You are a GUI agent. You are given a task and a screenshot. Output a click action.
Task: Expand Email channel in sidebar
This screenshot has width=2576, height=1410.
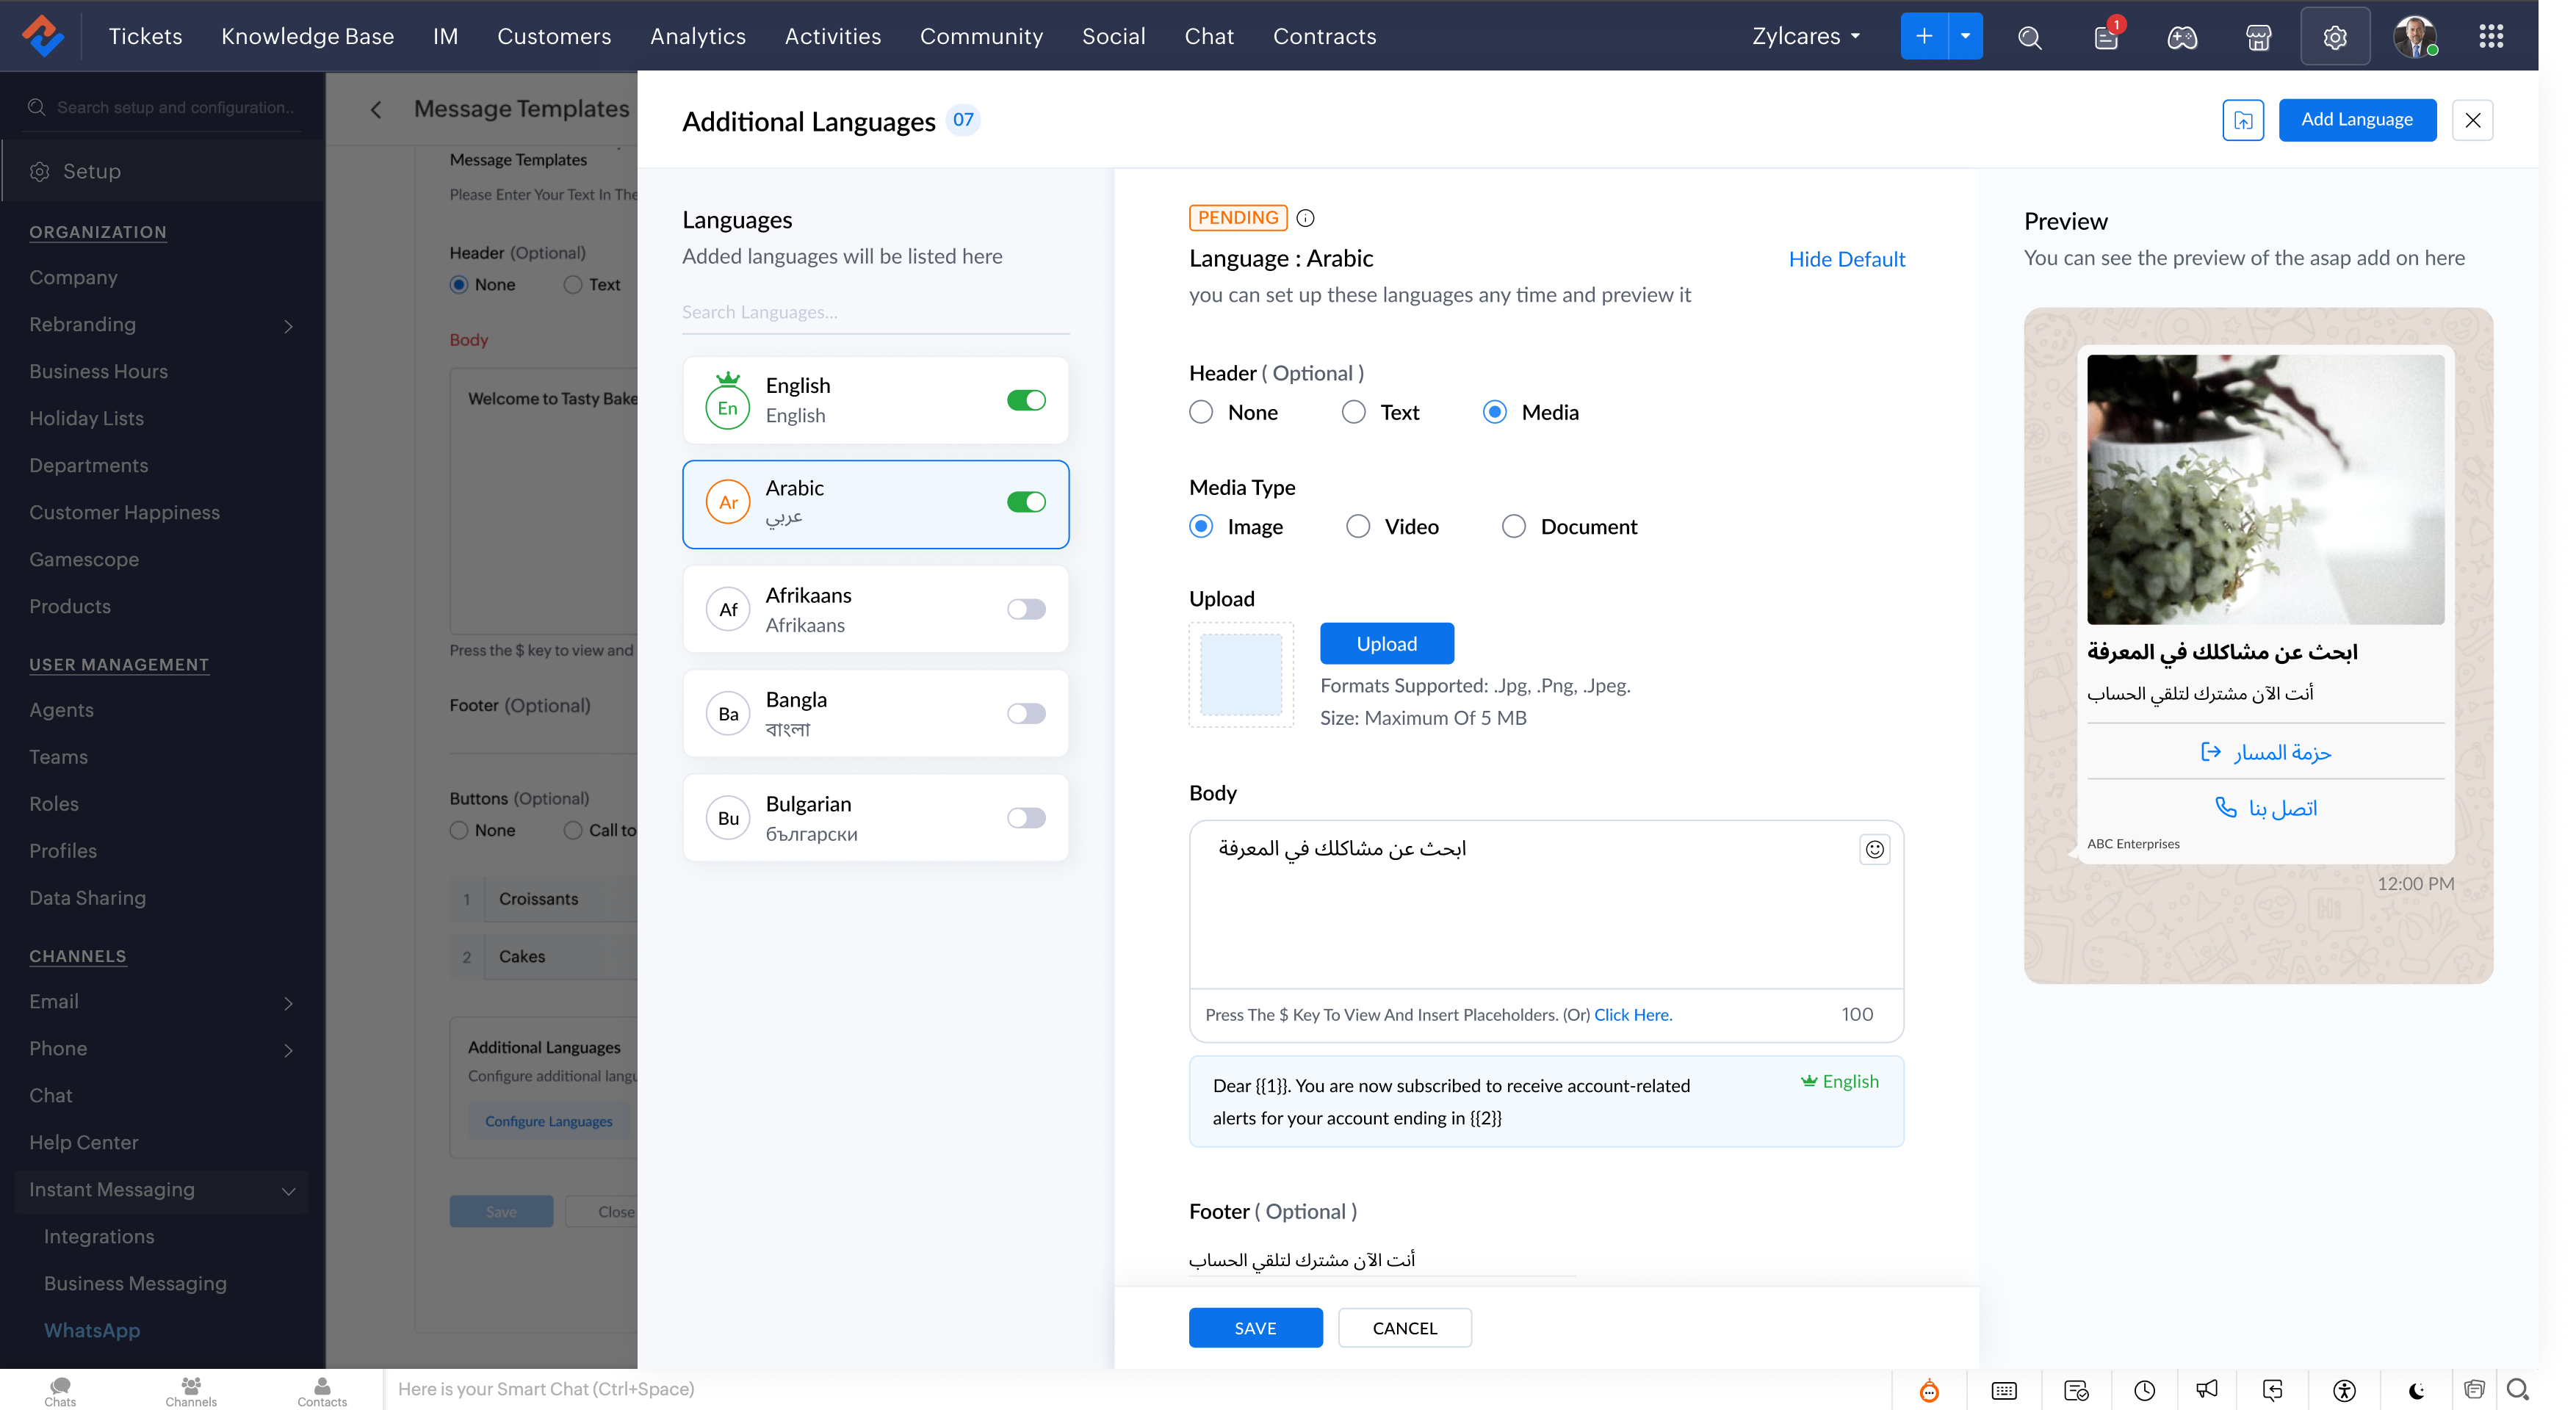click(288, 1003)
